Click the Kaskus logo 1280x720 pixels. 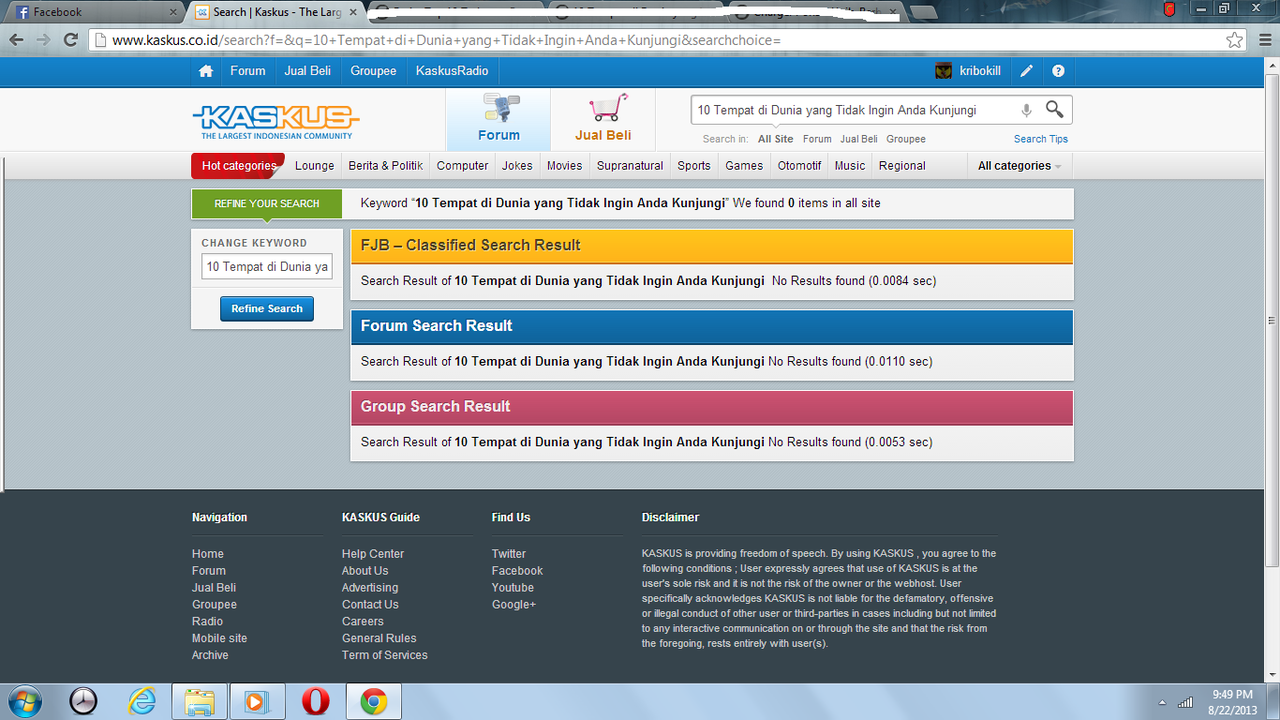[x=274, y=121]
